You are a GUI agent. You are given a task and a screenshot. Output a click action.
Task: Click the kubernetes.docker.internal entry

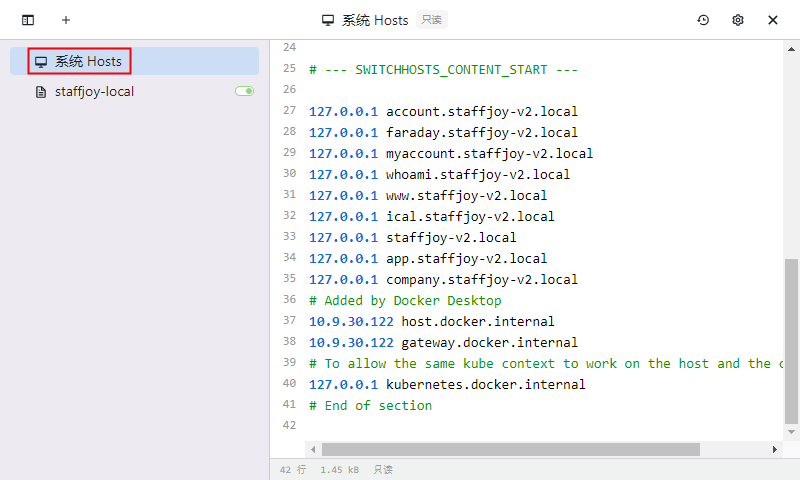(447, 384)
